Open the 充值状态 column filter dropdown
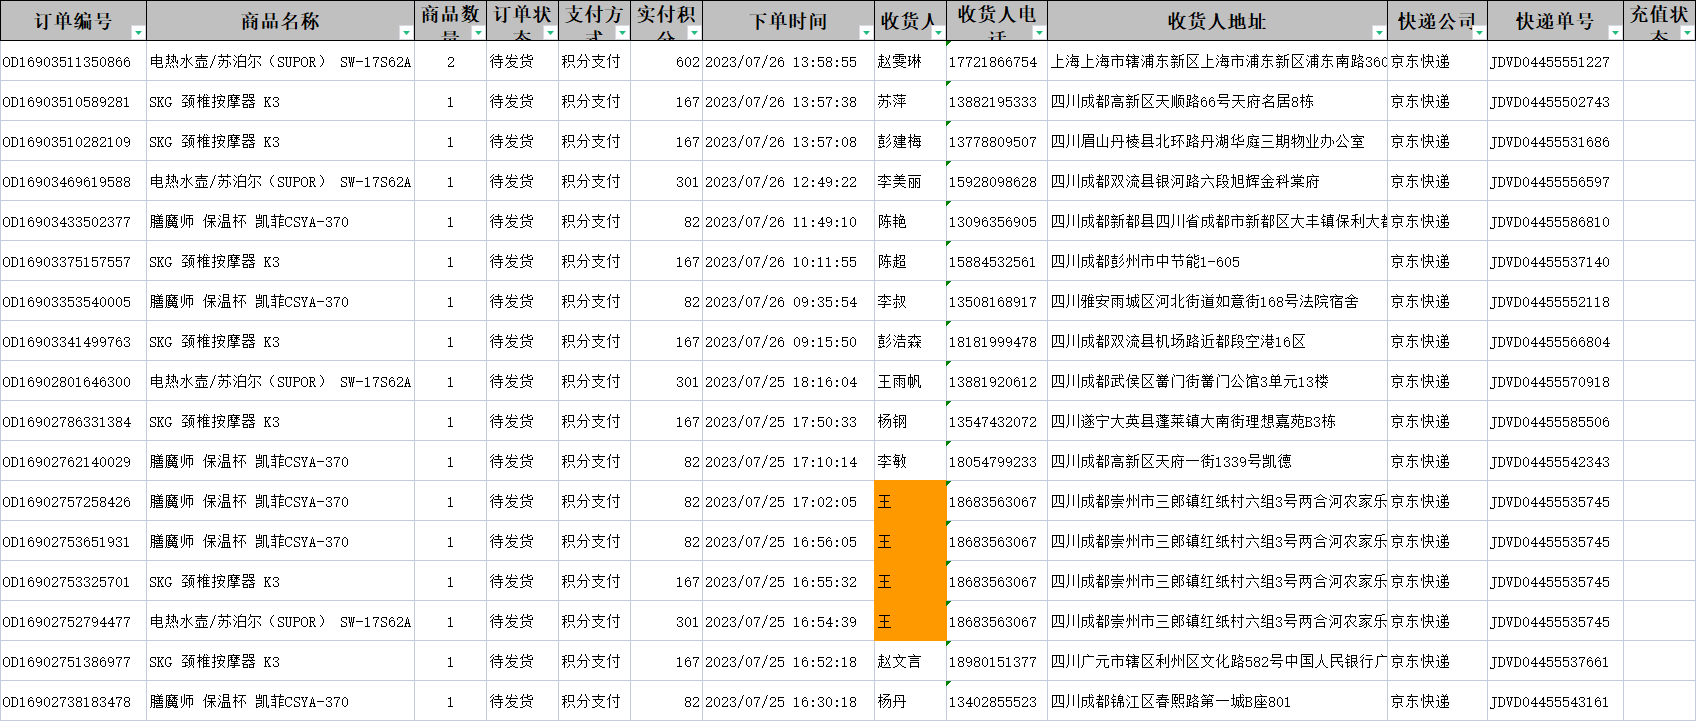Viewport: 1696px width, 721px height. click(1687, 33)
